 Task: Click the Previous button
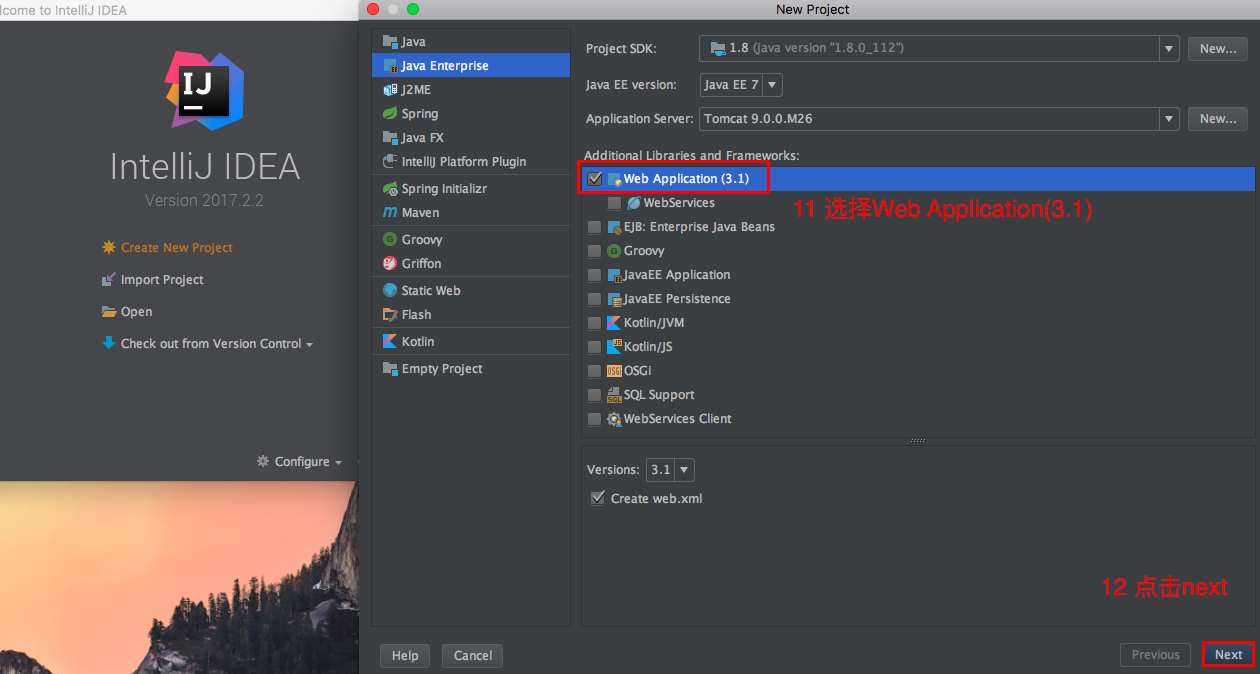pyautogui.click(x=1155, y=655)
